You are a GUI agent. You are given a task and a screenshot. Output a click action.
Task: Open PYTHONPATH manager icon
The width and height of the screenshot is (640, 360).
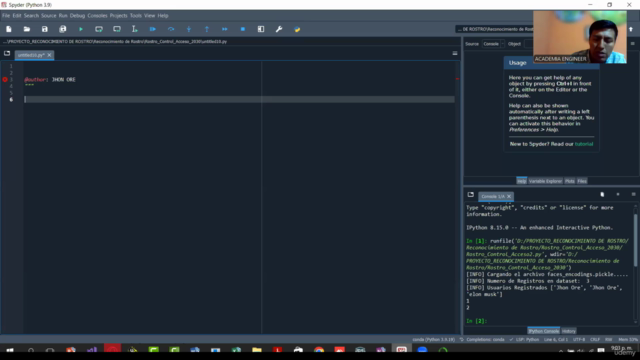point(297,29)
